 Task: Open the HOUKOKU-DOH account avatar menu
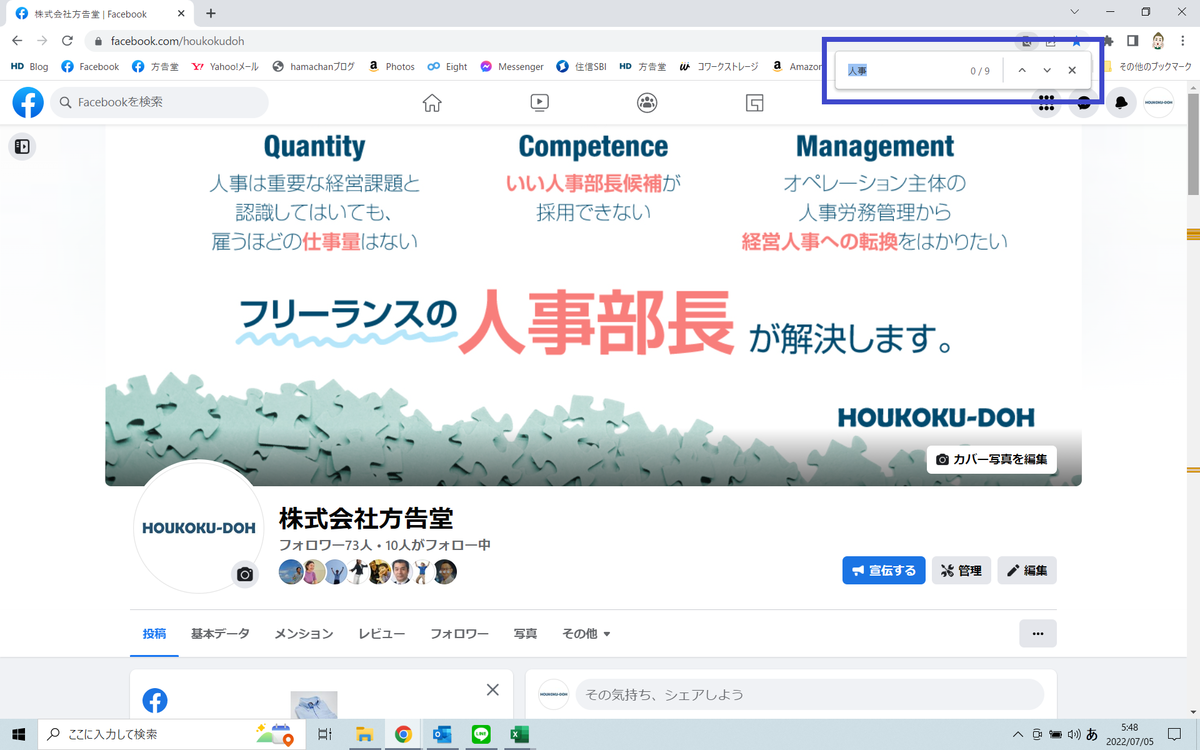1159,102
